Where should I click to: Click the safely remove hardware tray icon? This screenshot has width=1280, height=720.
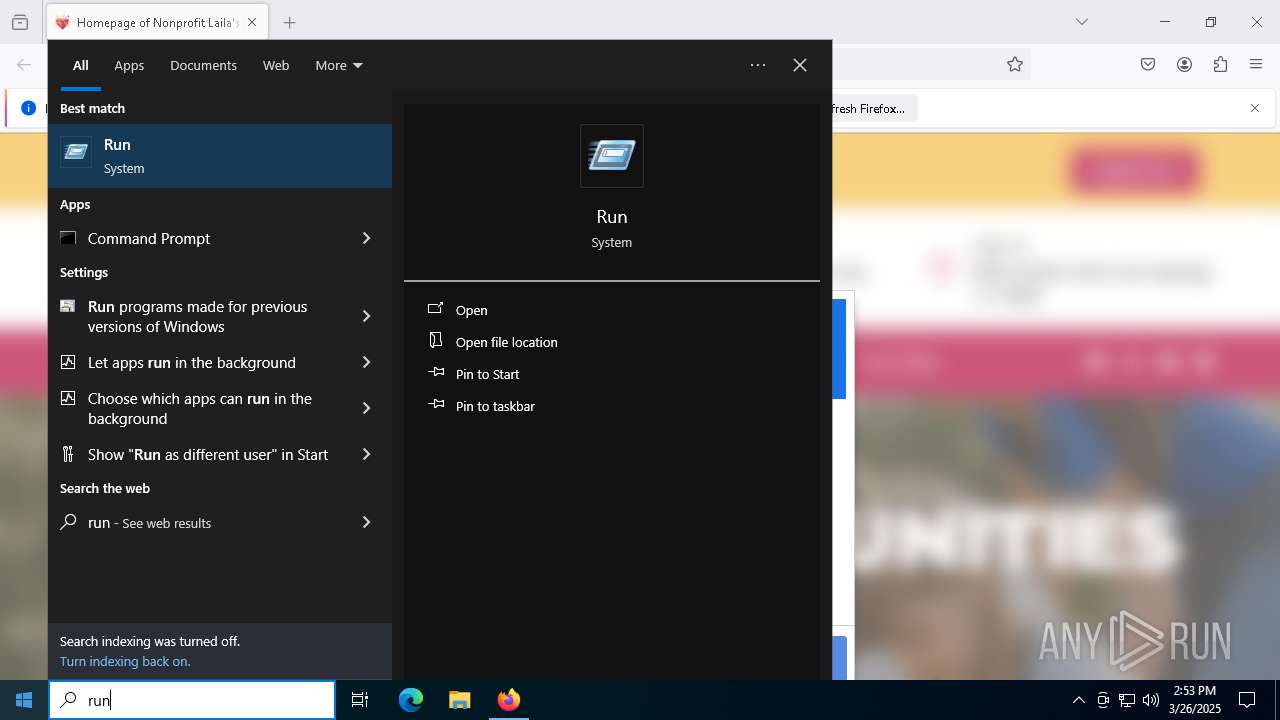(1103, 700)
